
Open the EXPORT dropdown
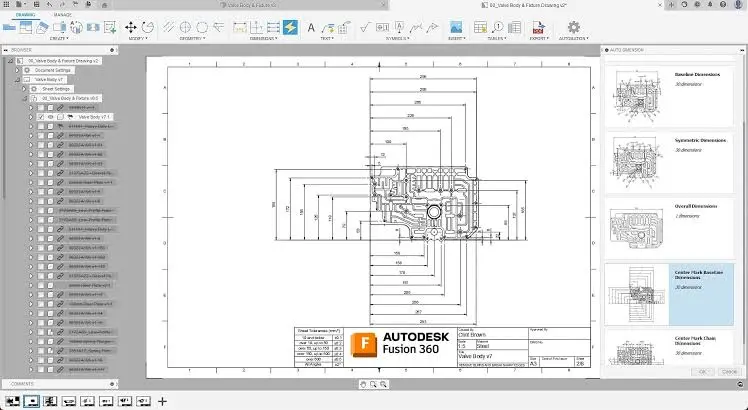point(539,38)
